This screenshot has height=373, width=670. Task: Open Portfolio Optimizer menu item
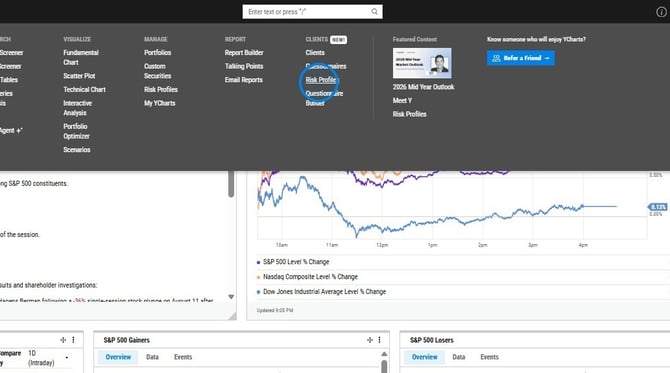point(76,131)
